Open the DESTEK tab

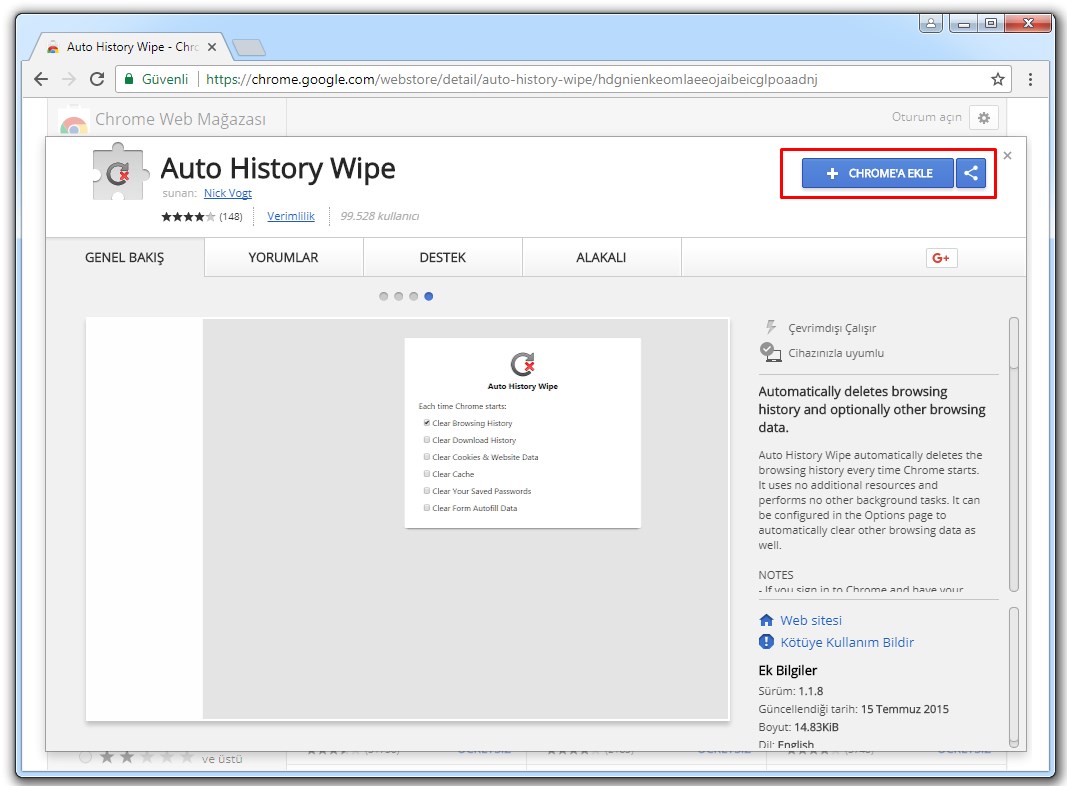tap(442, 258)
